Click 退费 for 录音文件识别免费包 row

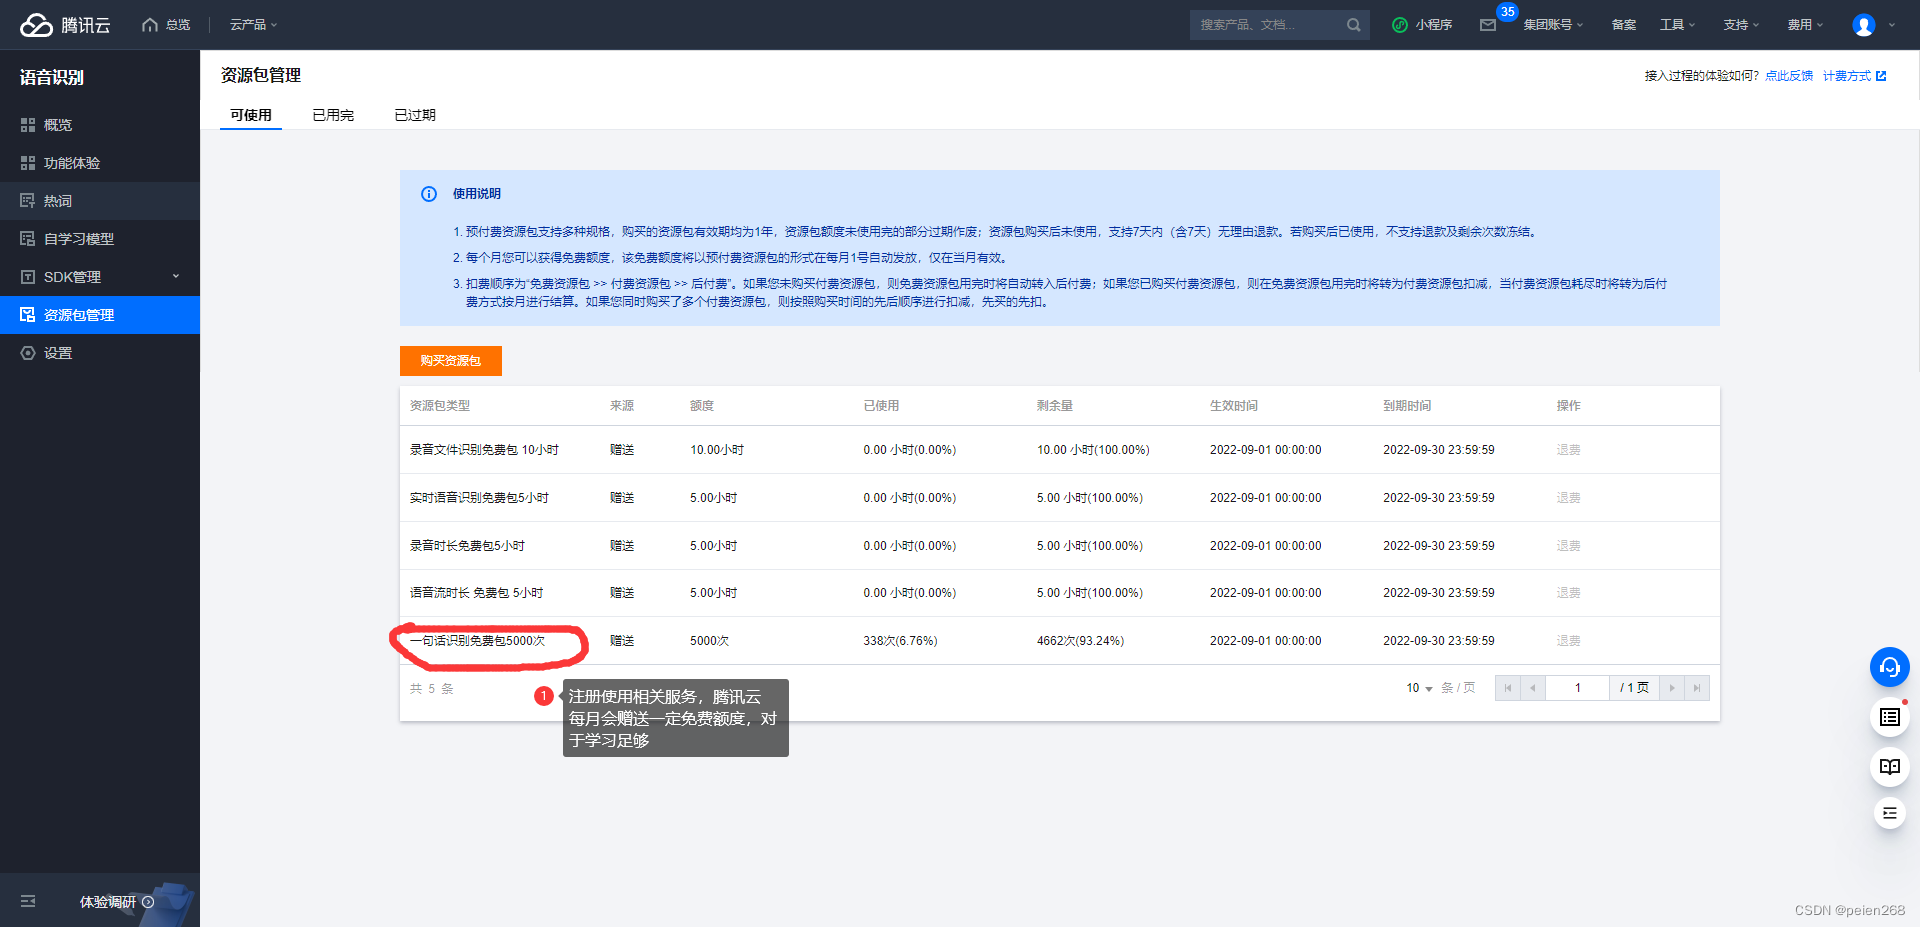(1568, 450)
